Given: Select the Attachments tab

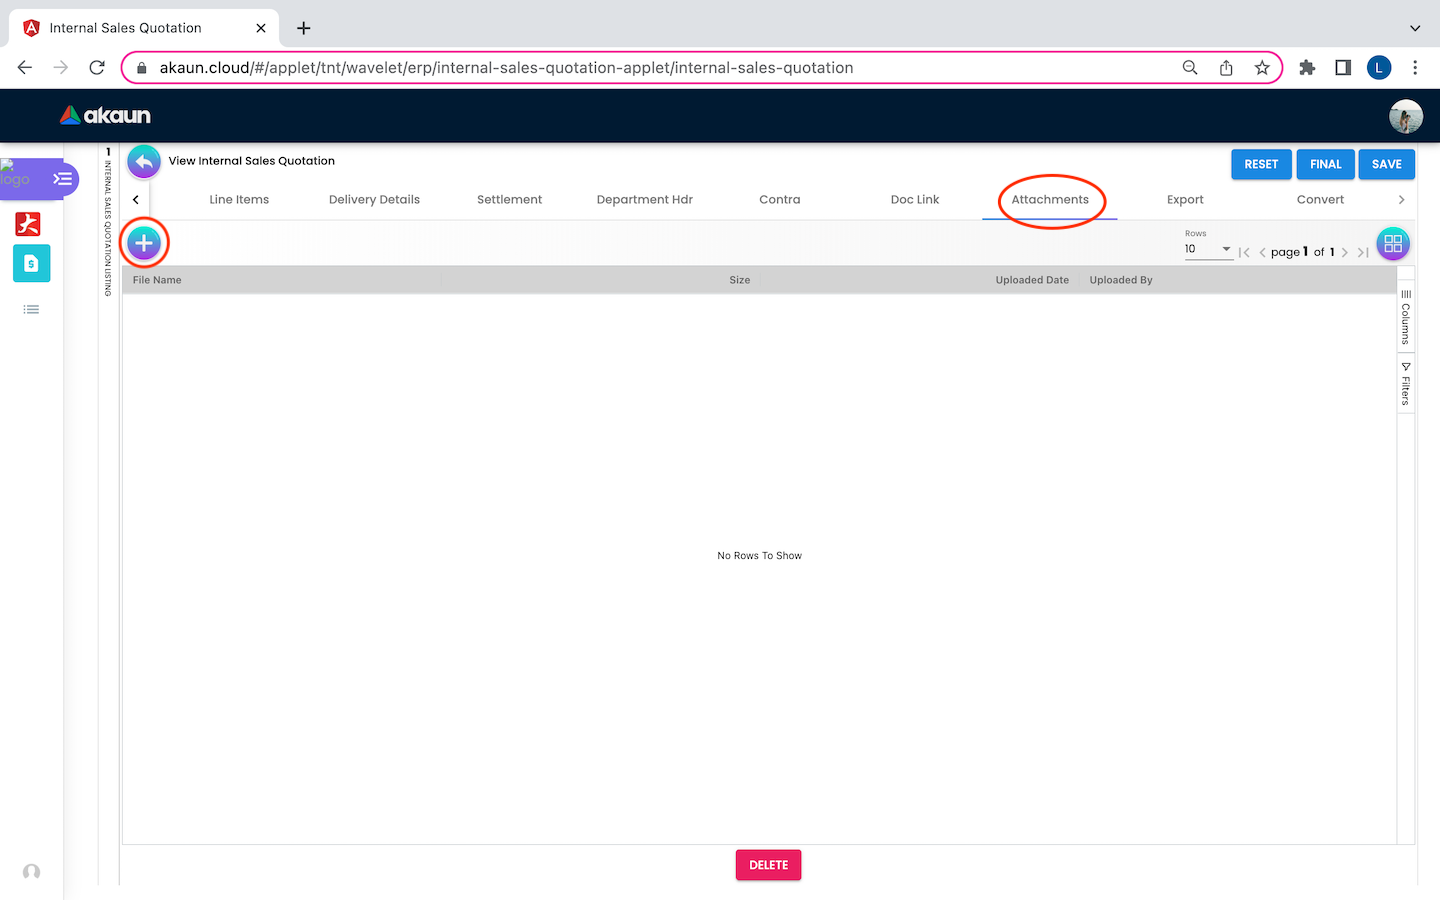Looking at the screenshot, I should click(x=1050, y=200).
